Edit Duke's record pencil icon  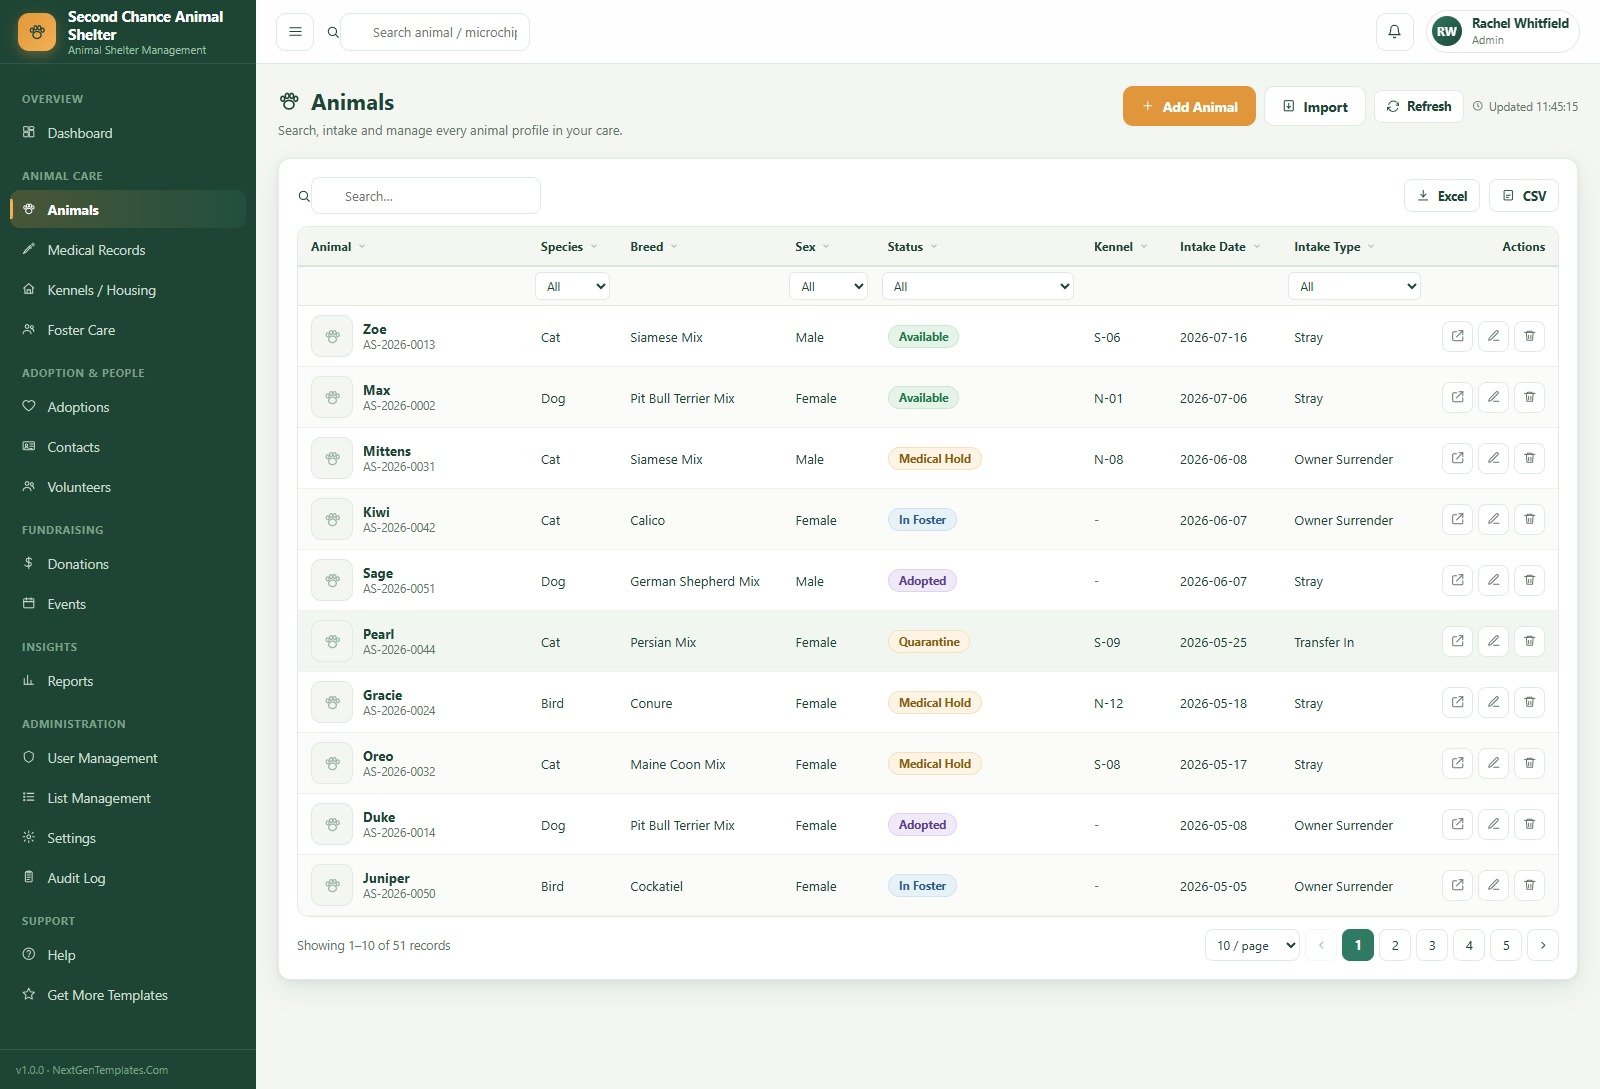(x=1493, y=824)
